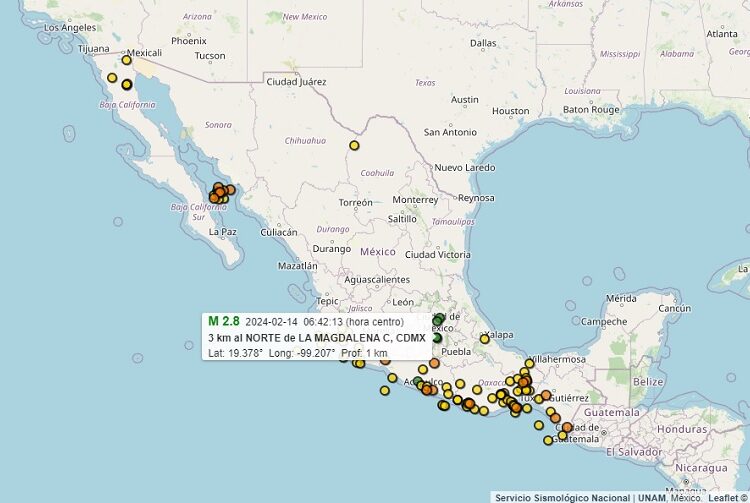Viewport: 750px width, 503px height.
Task: Click the Cancún city label
Action: pos(674,308)
